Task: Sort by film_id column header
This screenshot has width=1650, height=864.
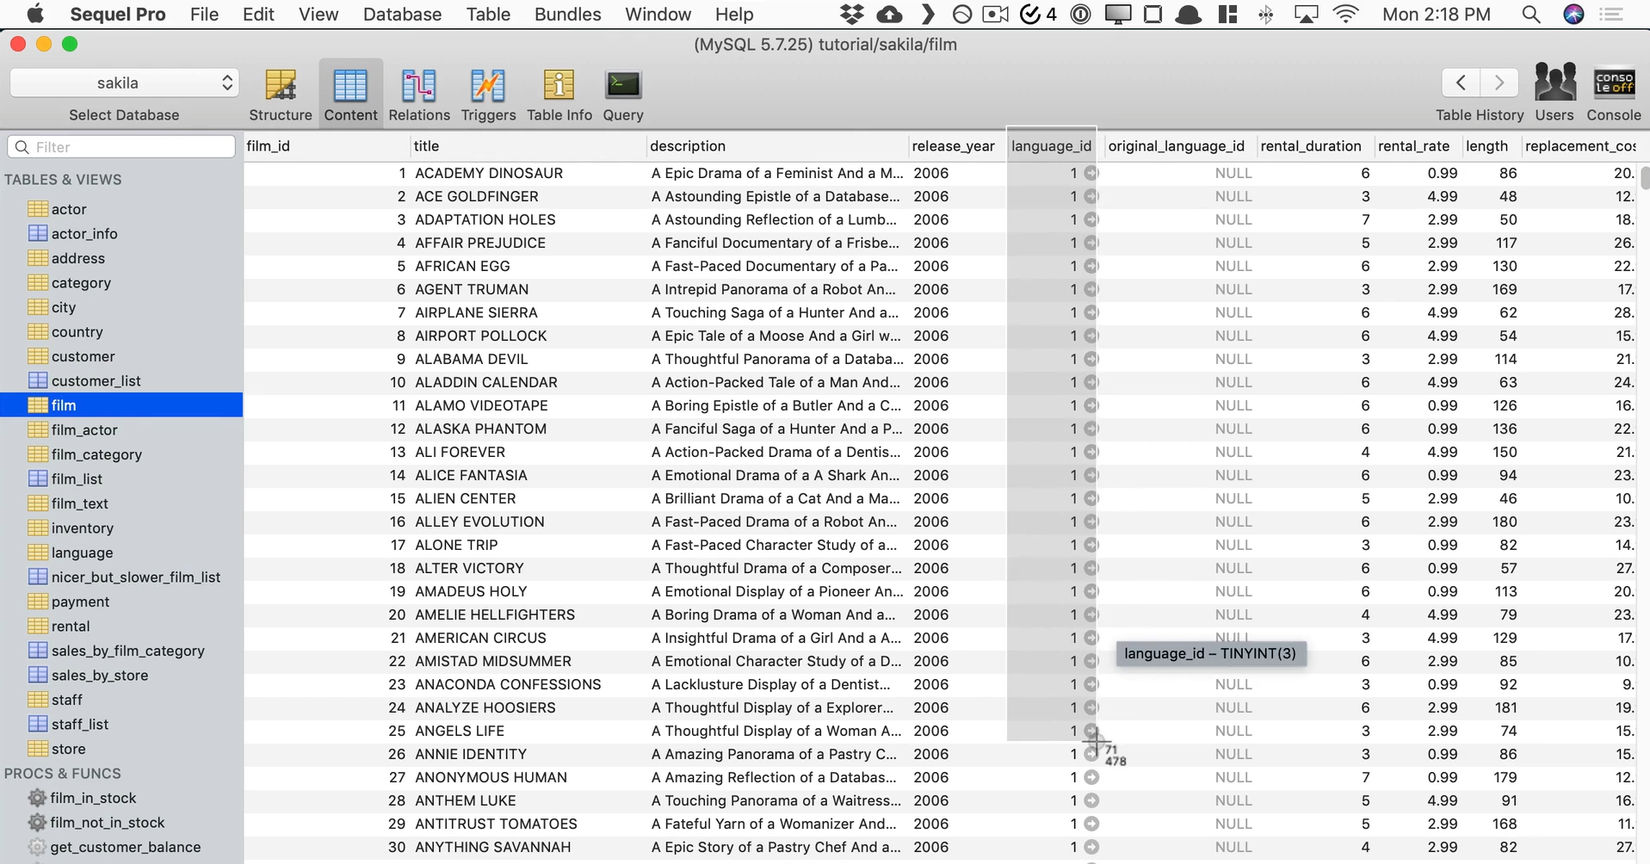Action: coord(326,146)
